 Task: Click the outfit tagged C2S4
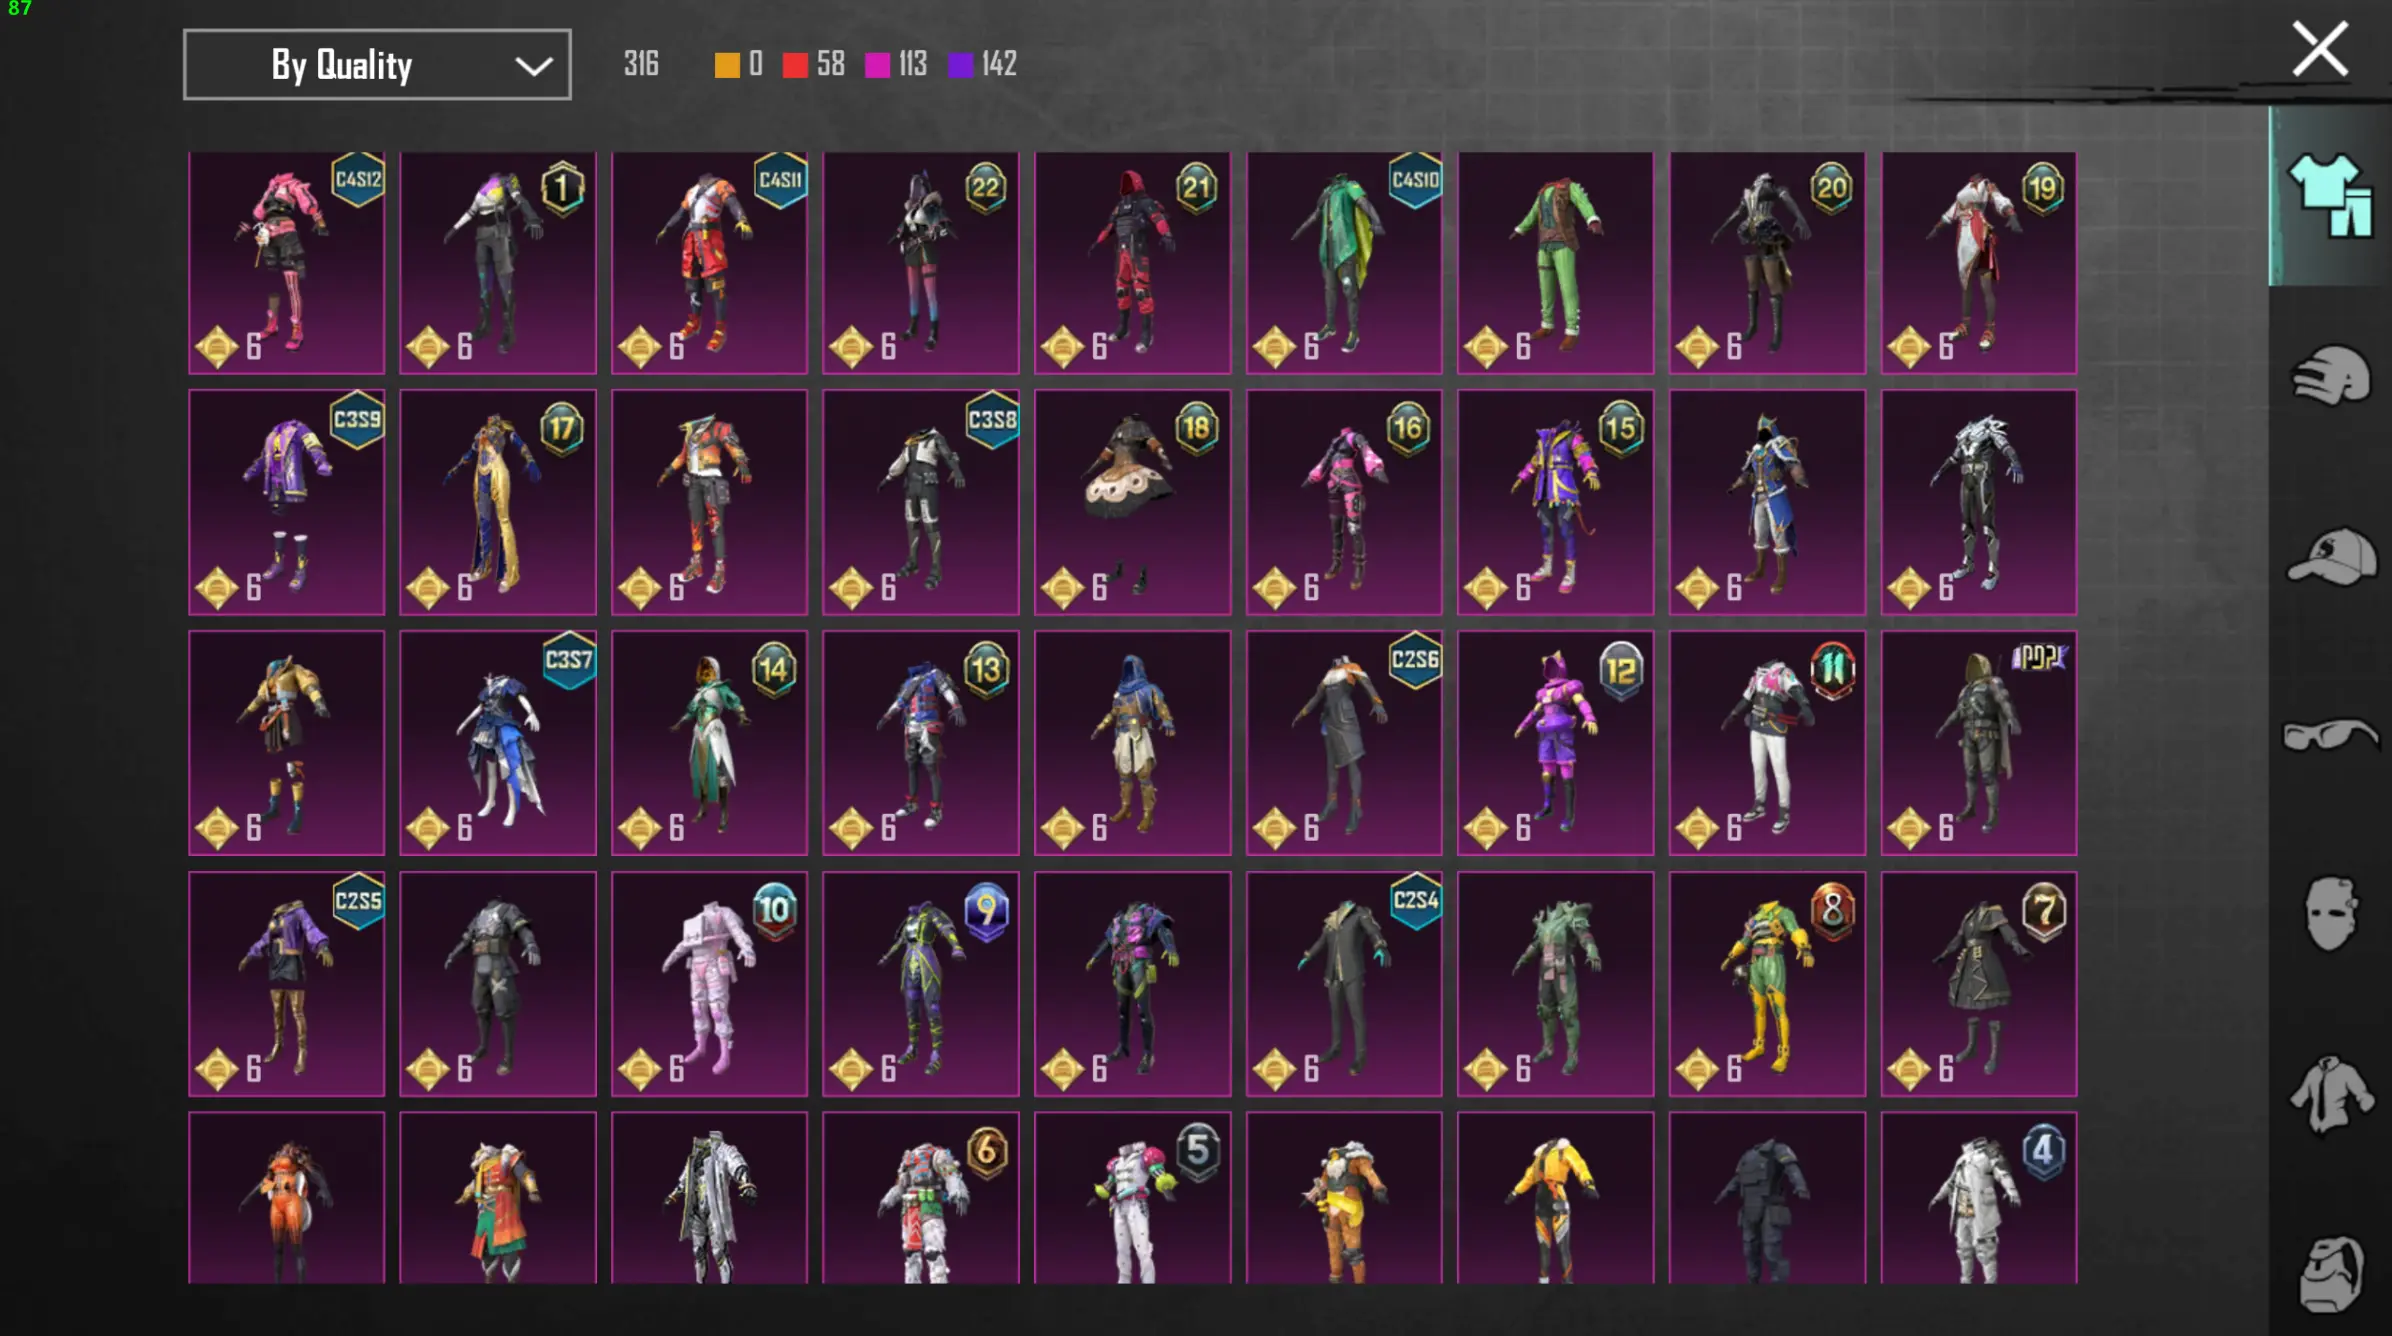click(1343, 984)
